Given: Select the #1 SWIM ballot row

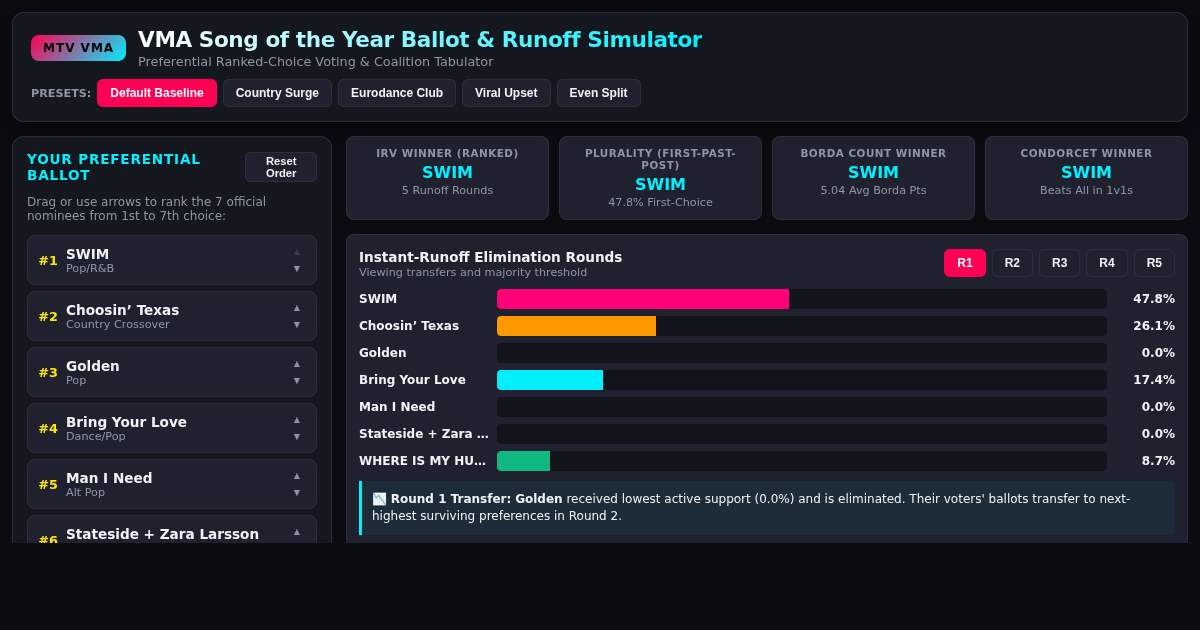Looking at the screenshot, I should point(172,260).
